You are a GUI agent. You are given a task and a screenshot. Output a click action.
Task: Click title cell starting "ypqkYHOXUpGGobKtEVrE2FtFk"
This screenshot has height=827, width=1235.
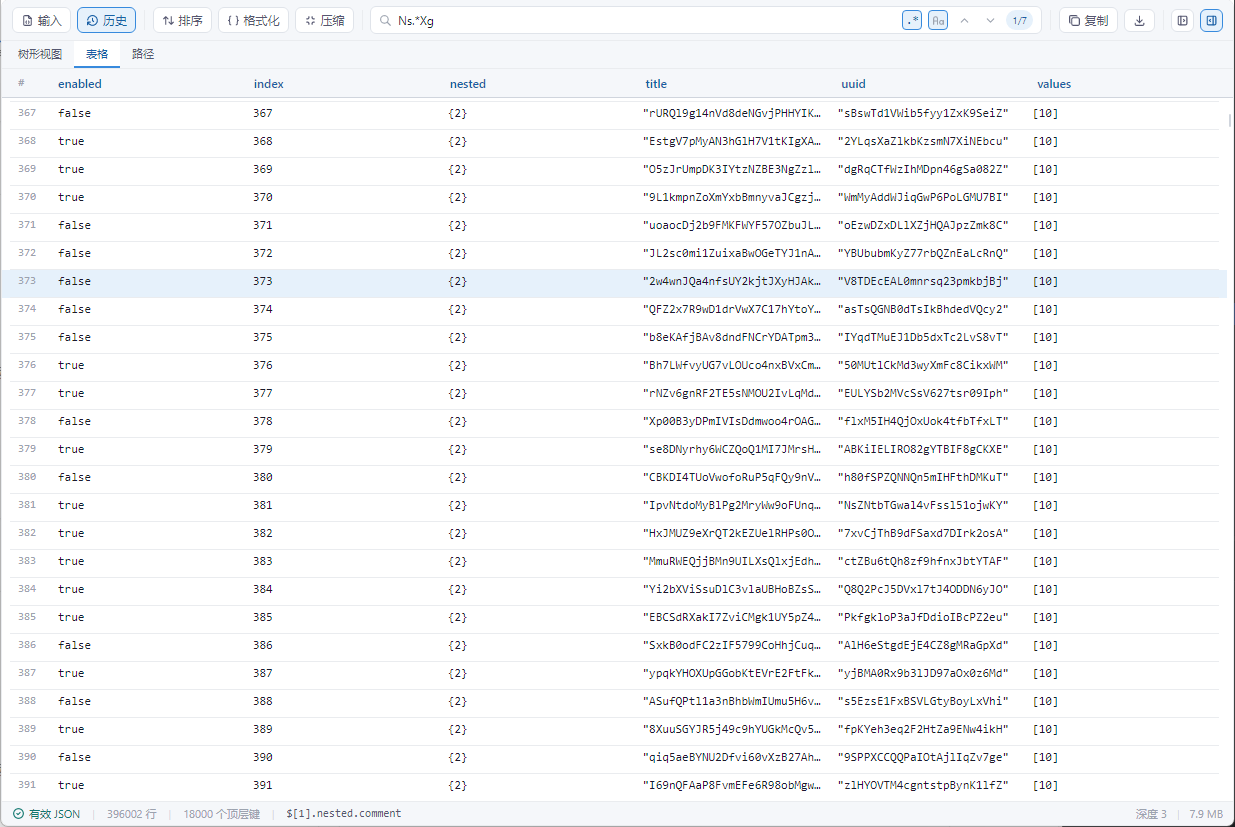(x=732, y=673)
